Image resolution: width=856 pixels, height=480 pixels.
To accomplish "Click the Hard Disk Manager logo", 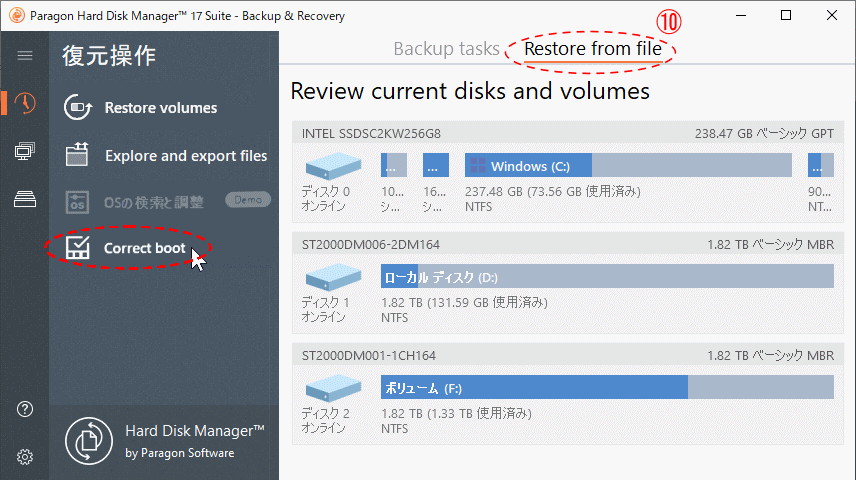I will [89, 441].
